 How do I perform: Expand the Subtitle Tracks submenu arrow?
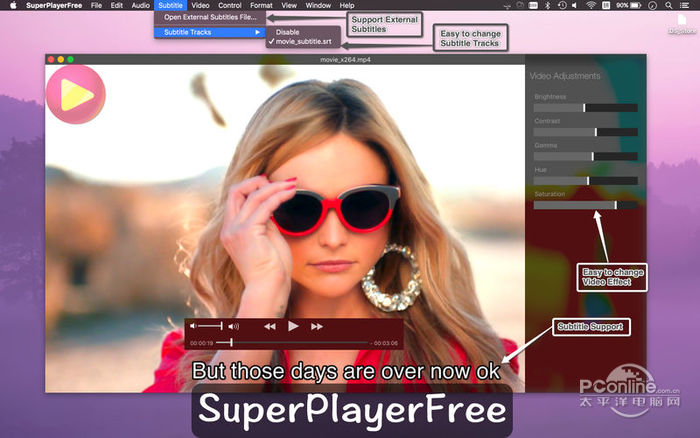coord(258,32)
